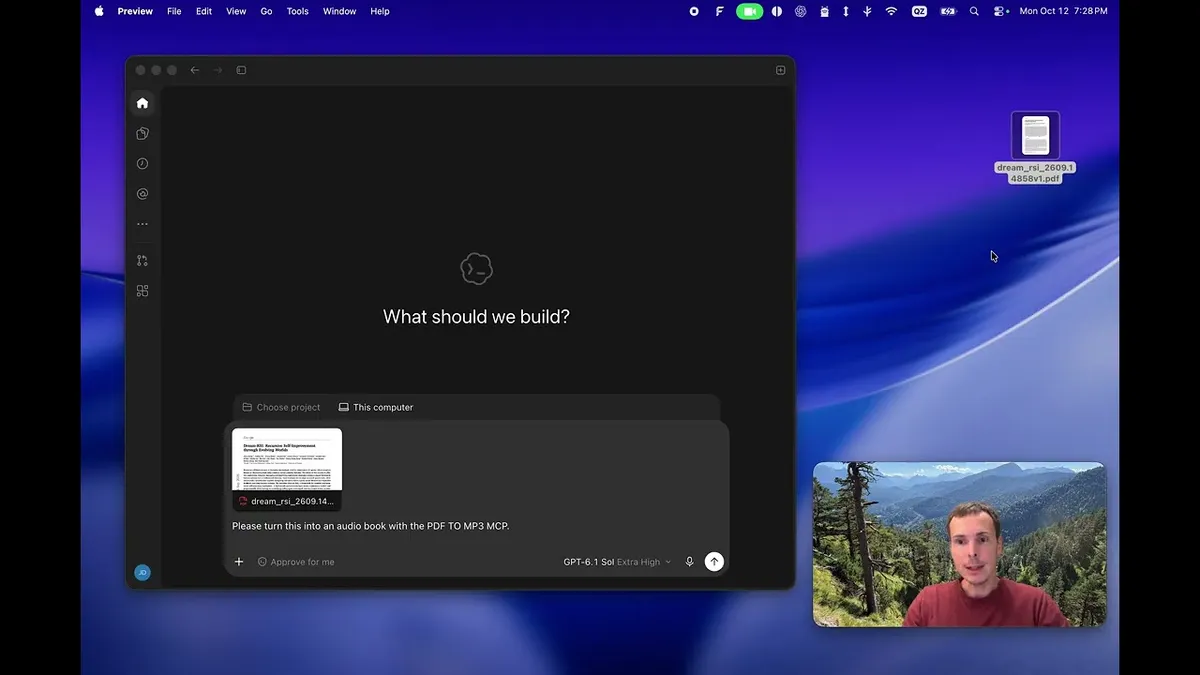1200x675 pixels.
Task: Open the Window menu
Action: click(340, 11)
